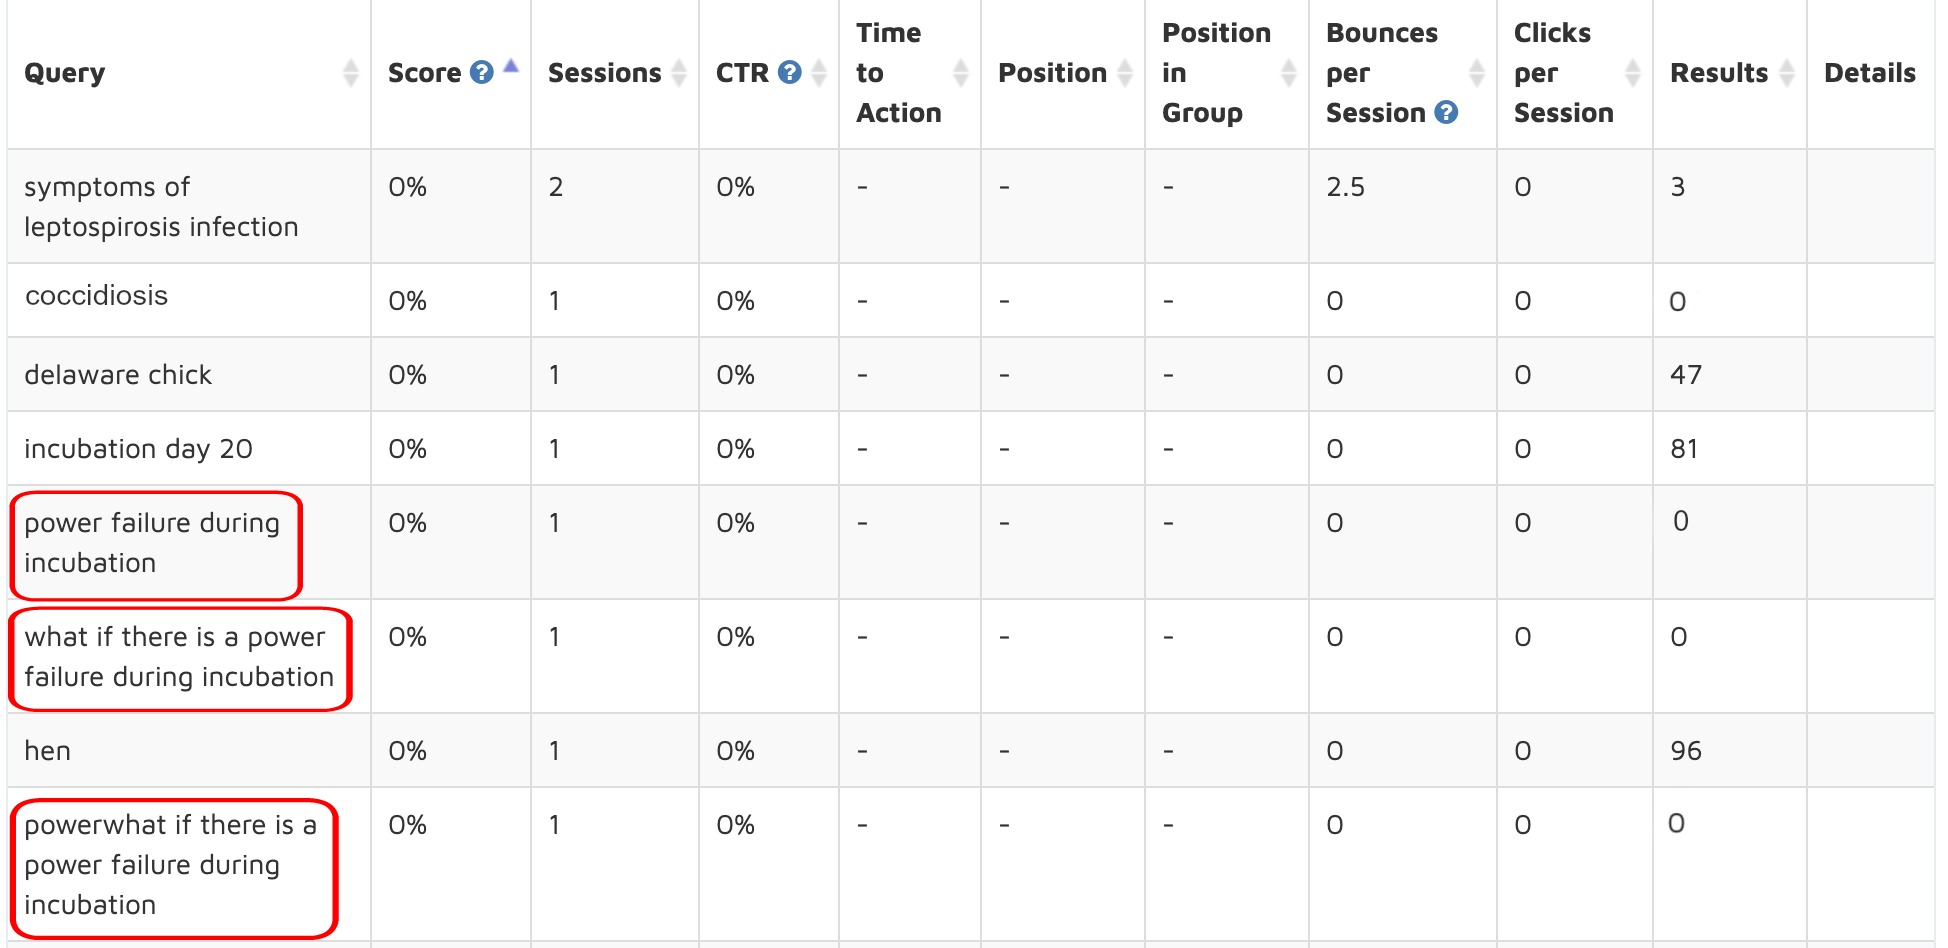Click sort arrows for Clicks per Session
The height and width of the screenshot is (948, 1948).
pos(1633,73)
